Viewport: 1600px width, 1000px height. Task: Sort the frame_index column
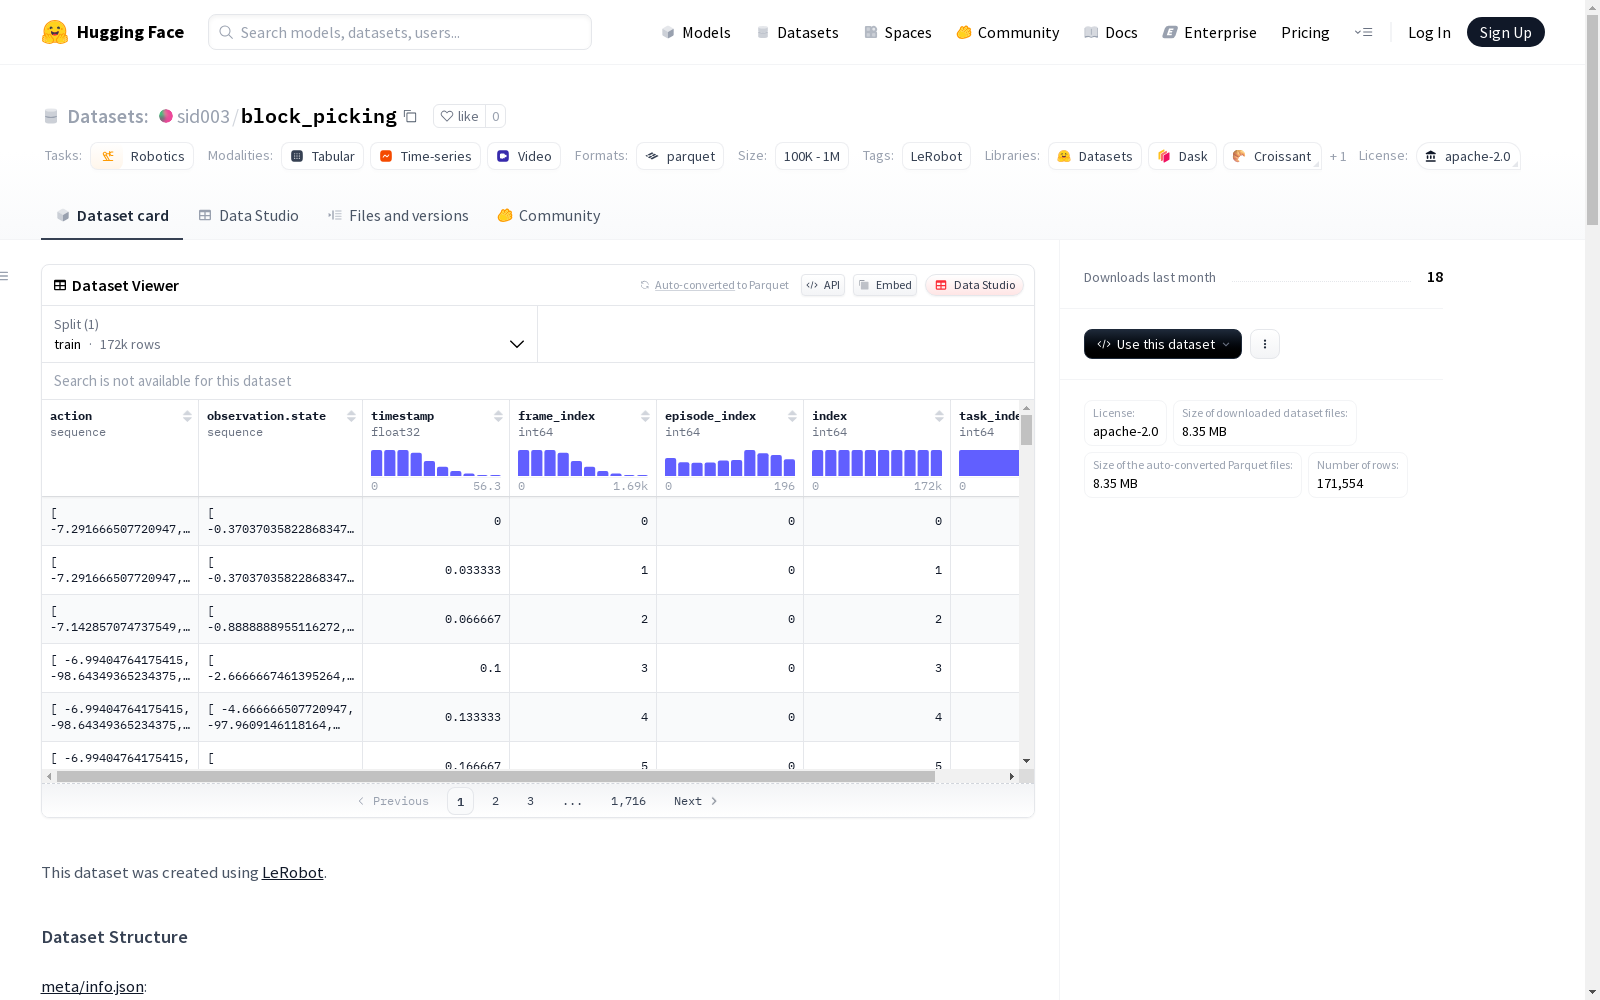click(645, 416)
